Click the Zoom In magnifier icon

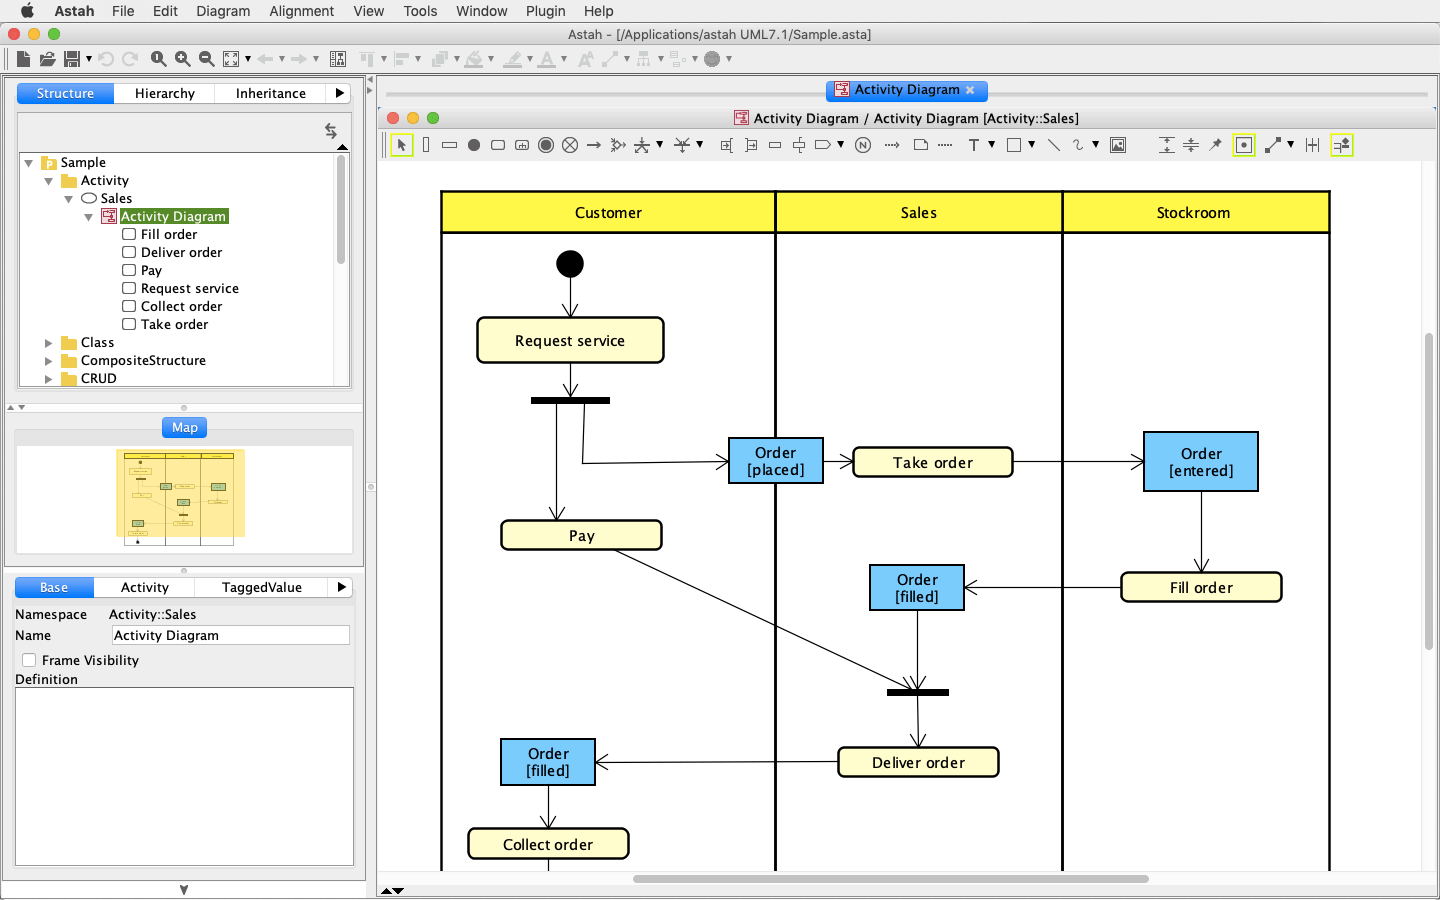coord(183,59)
